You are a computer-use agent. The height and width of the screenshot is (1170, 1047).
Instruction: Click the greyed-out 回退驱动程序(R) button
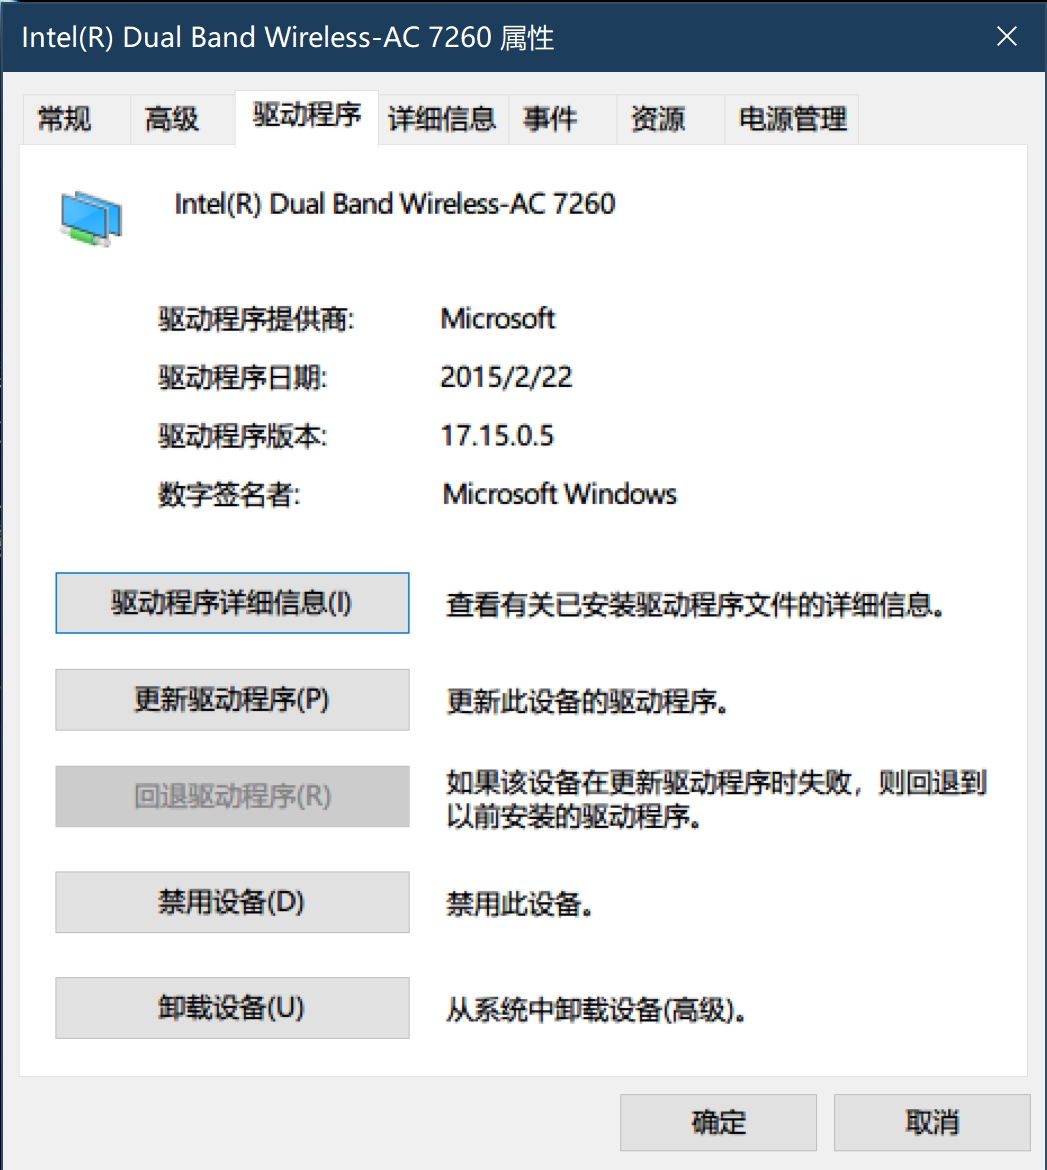[x=232, y=797]
